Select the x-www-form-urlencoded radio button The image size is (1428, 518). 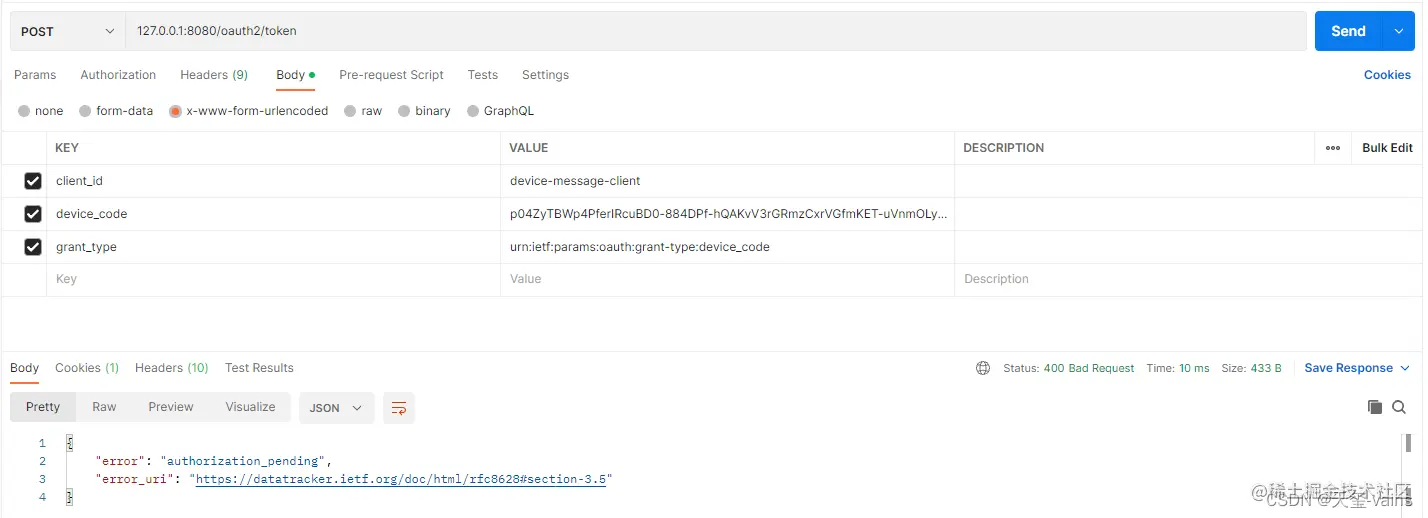(x=176, y=111)
